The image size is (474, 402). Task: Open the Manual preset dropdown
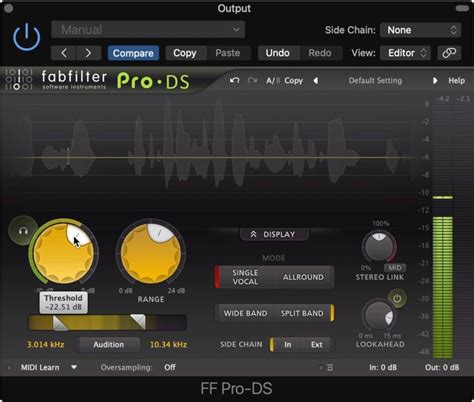pyautogui.click(x=148, y=30)
